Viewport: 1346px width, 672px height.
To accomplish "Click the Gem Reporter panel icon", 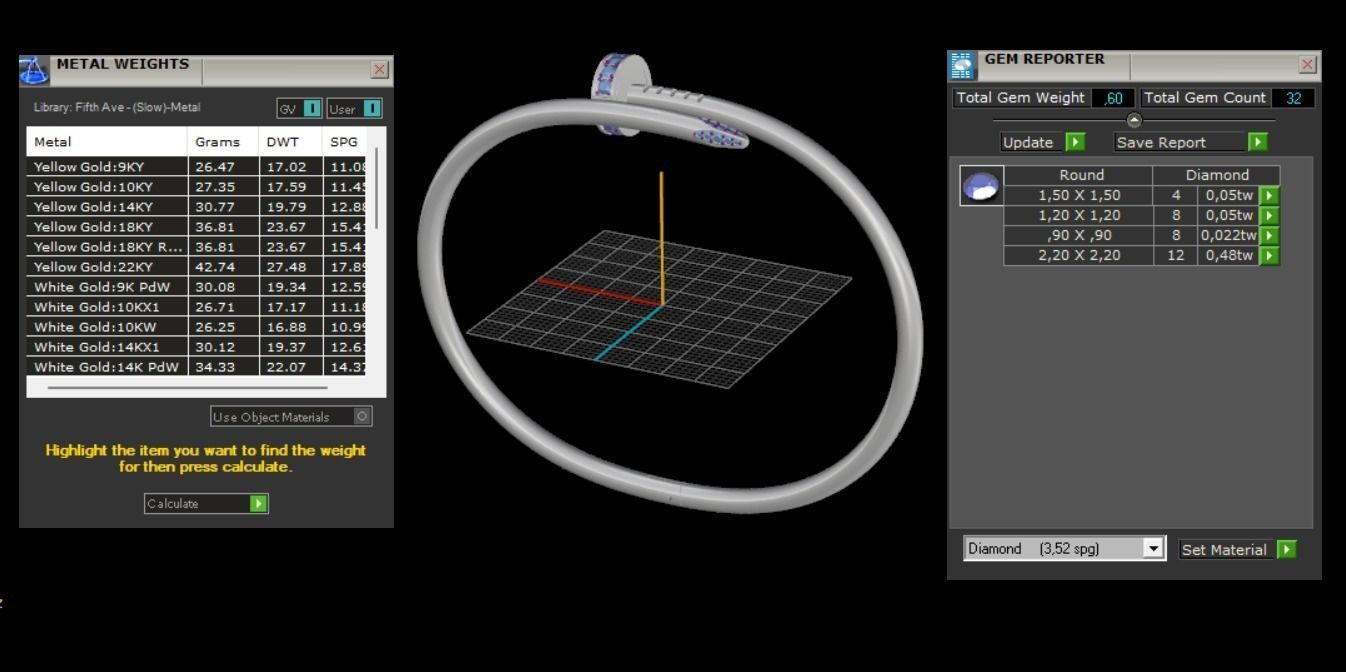I will (x=962, y=66).
